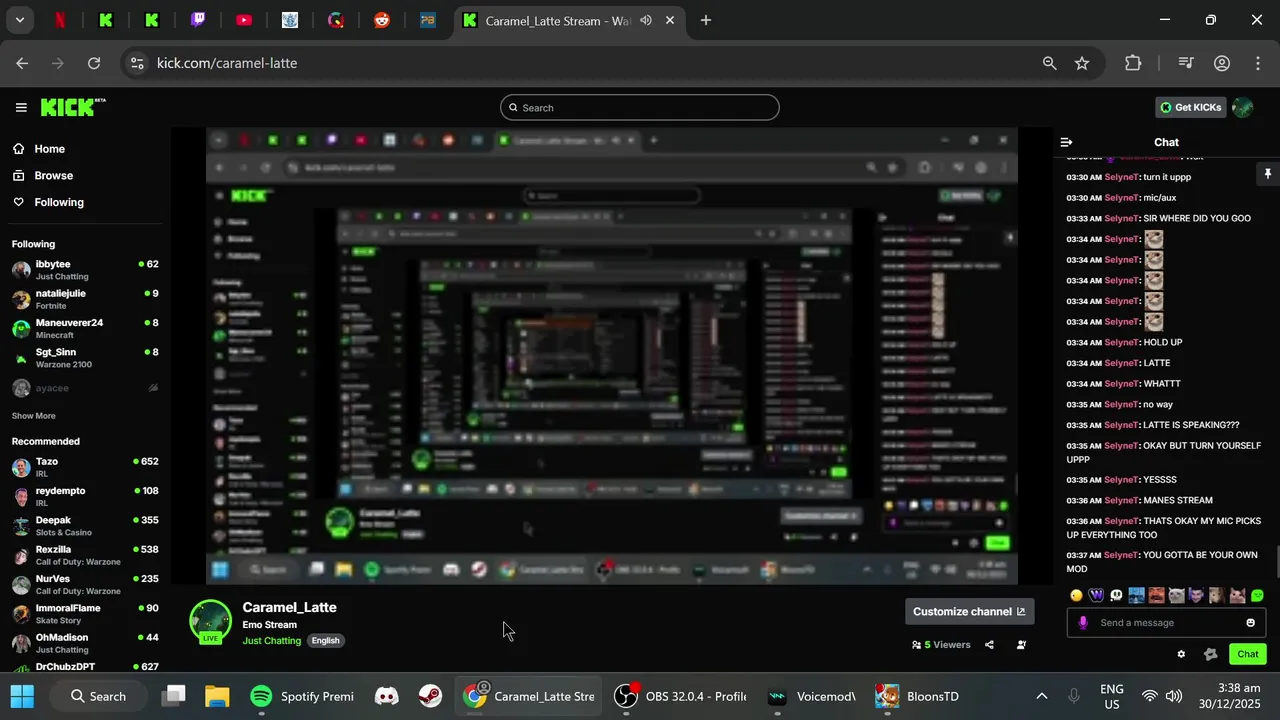
Task: Insert the yellow face emote
Action: pos(1076,595)
